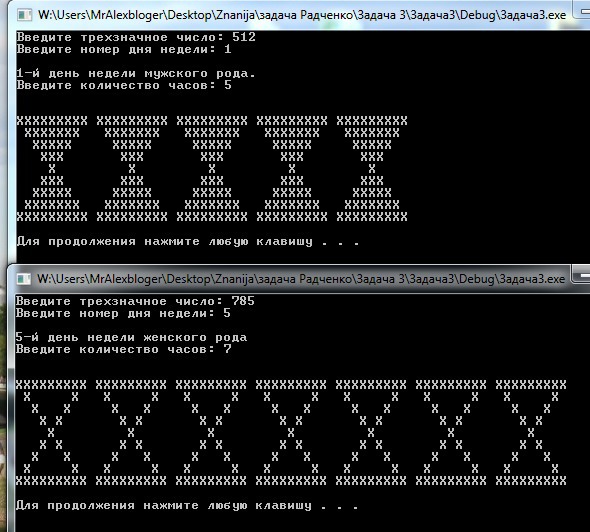
Task: Click upper window title bar showing Задача3.exe path
Action: pyautogui.click(x=302, y=15)
